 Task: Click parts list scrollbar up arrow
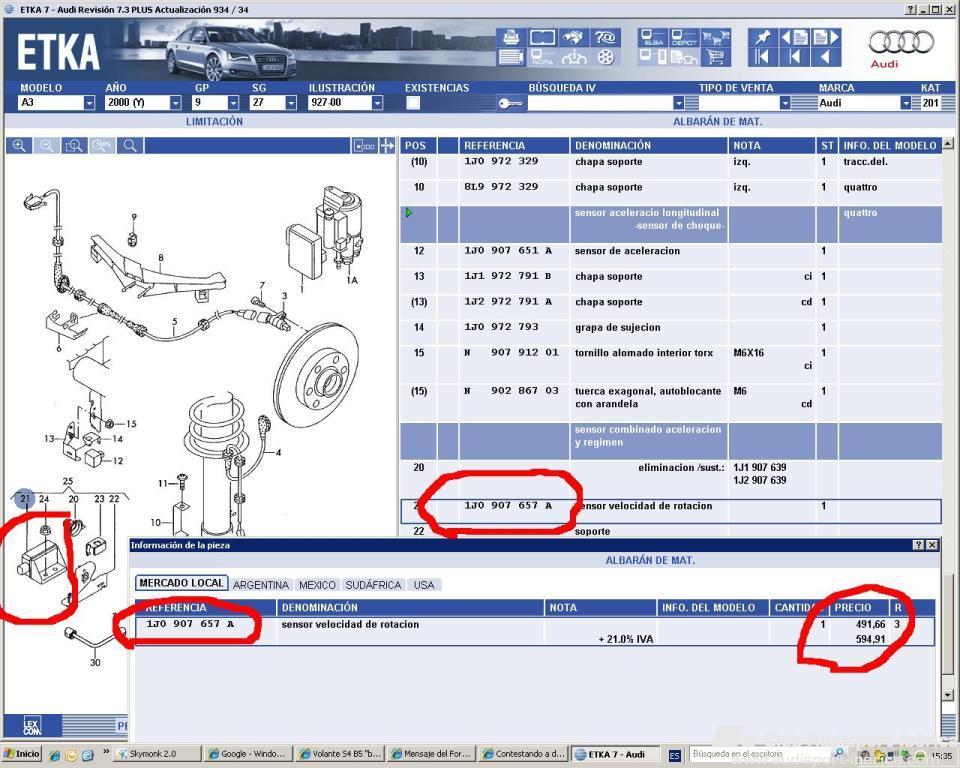(948, 144)
